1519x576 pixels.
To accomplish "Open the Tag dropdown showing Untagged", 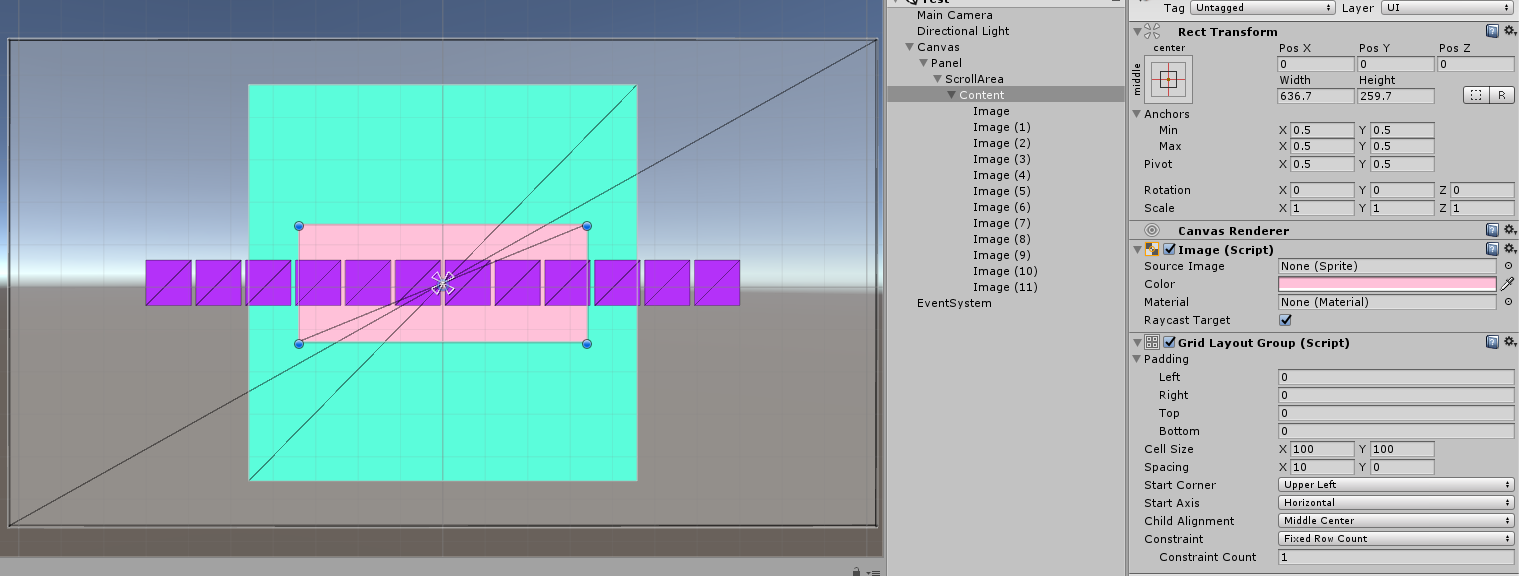I will 1264,7.
